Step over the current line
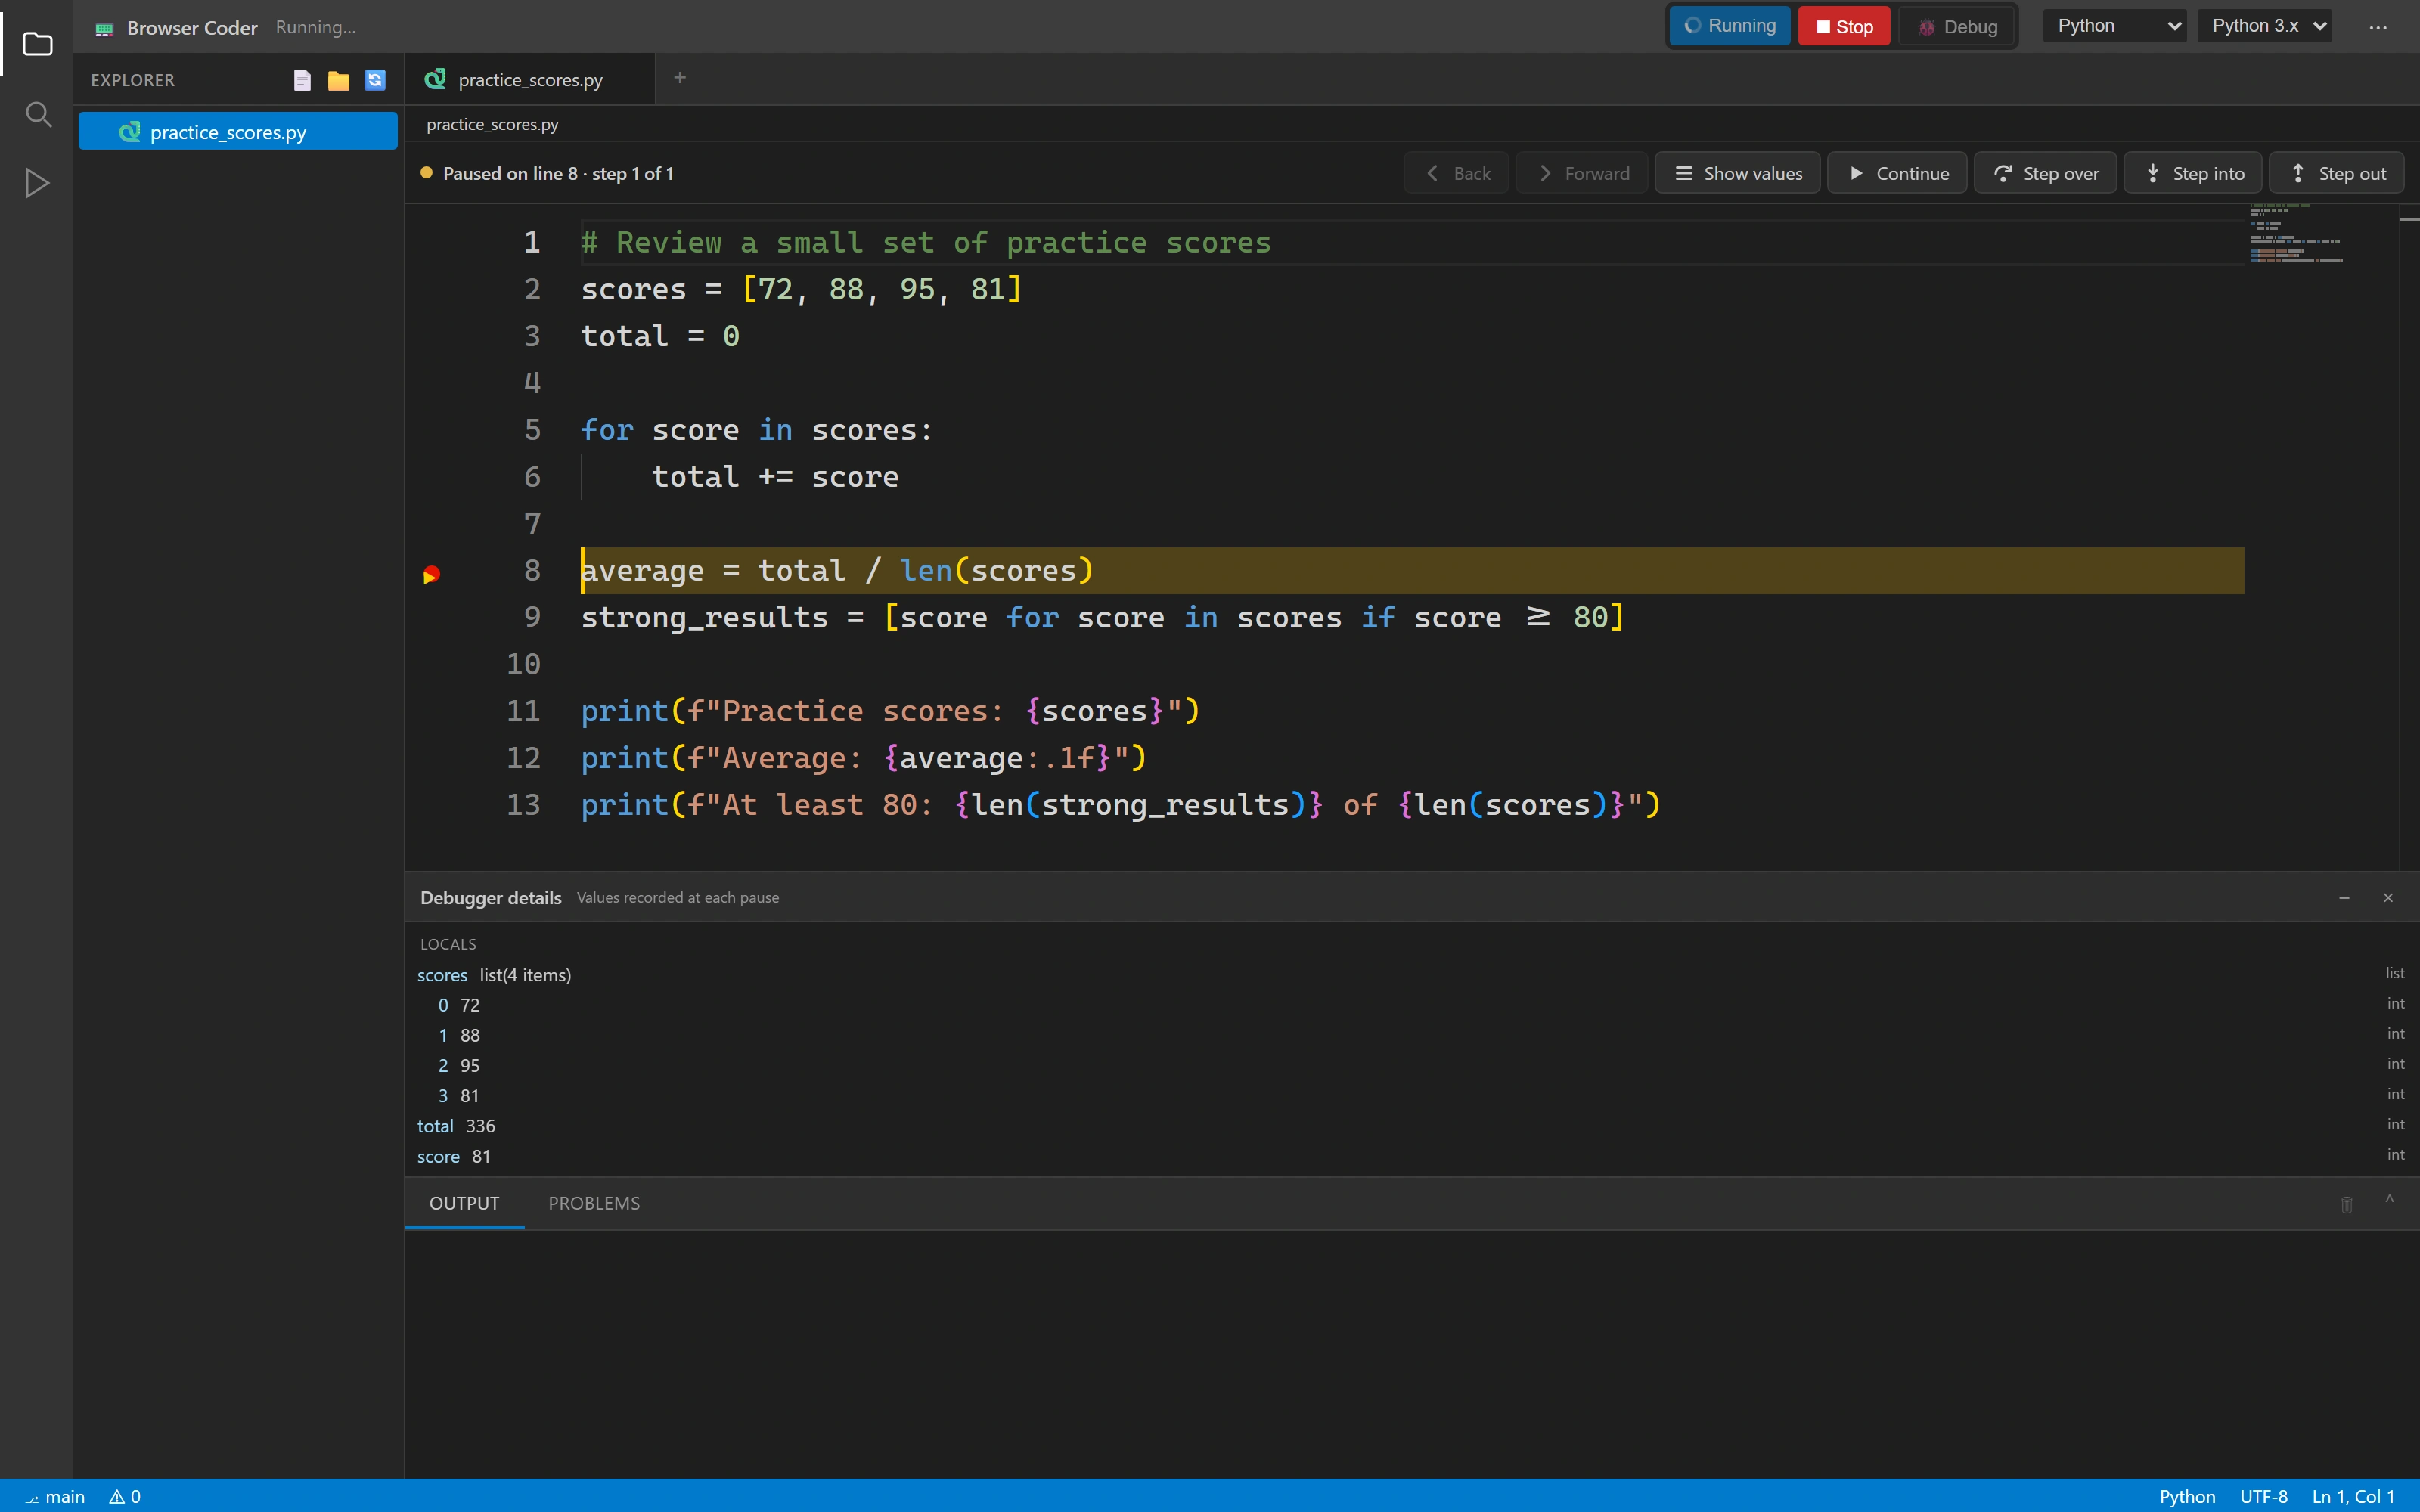Viewport: 2420px width, 1512px height. point(2045,173)
